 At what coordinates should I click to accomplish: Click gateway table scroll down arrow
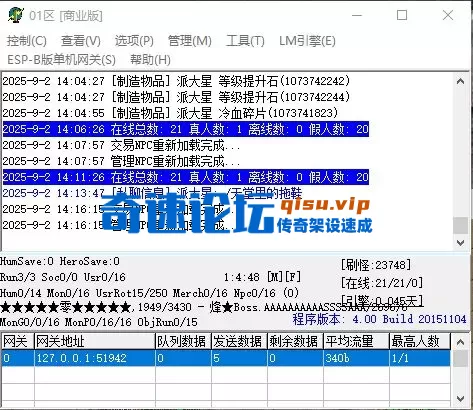coord(460,398)
